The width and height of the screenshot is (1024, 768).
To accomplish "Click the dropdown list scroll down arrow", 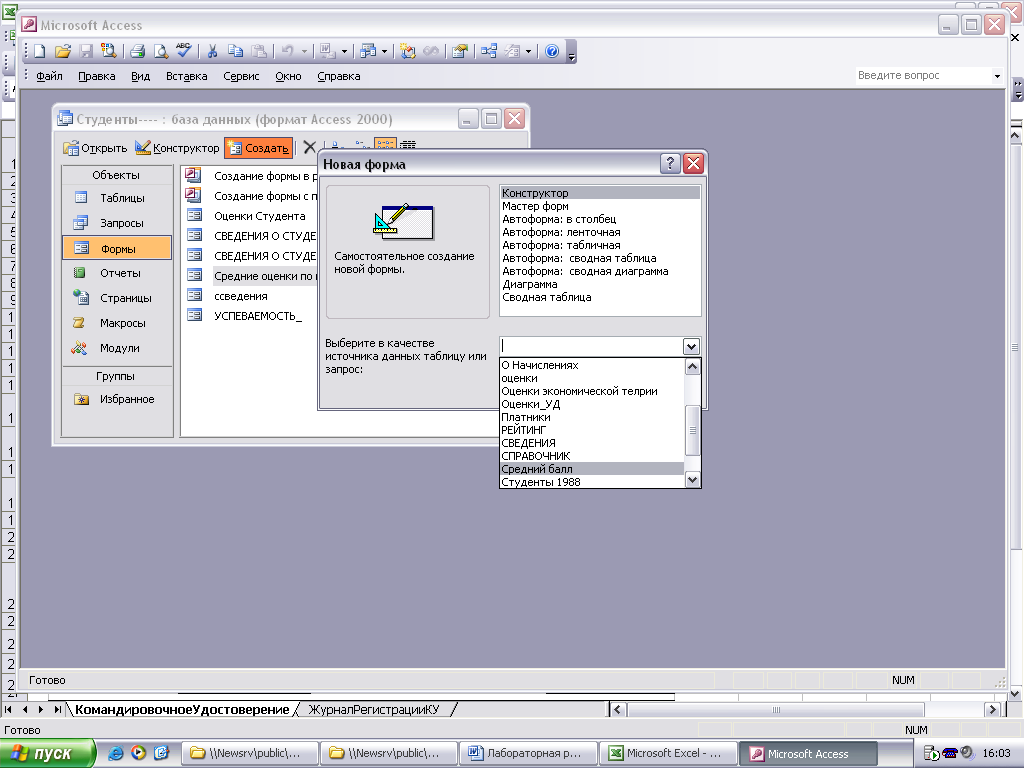I will (x=692, y=480).
